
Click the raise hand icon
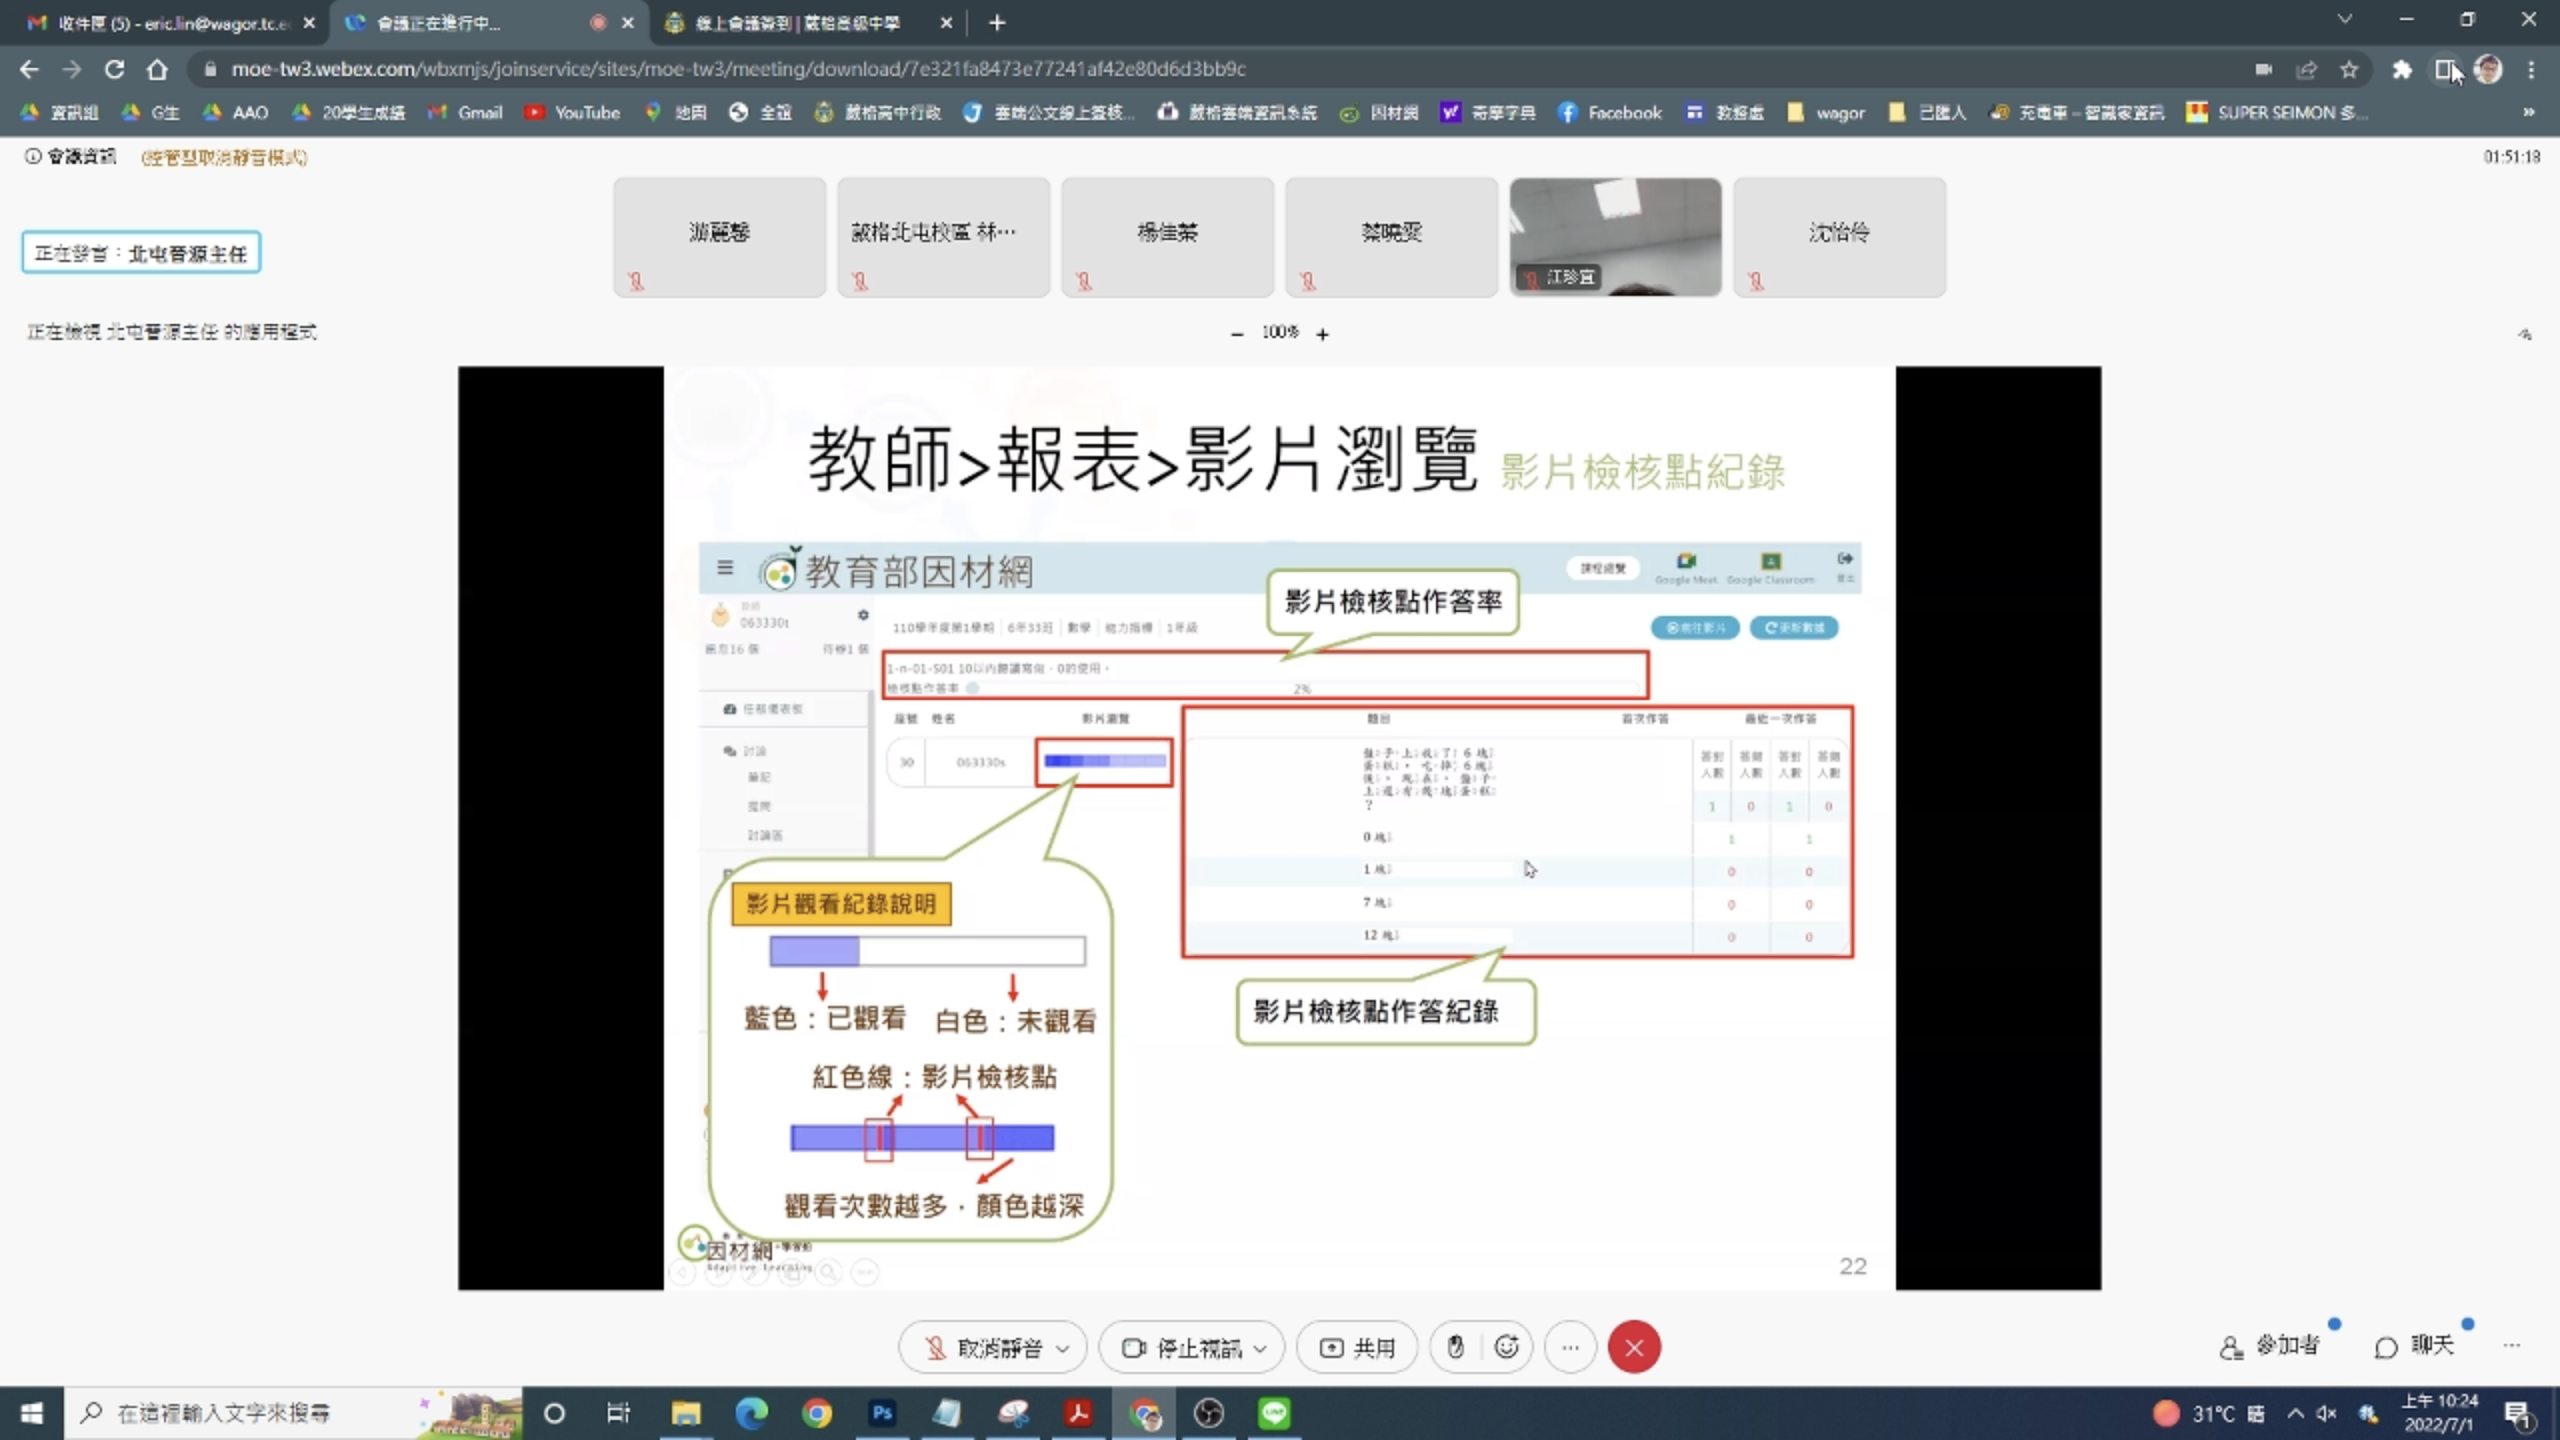[x=1455, y=1347]
